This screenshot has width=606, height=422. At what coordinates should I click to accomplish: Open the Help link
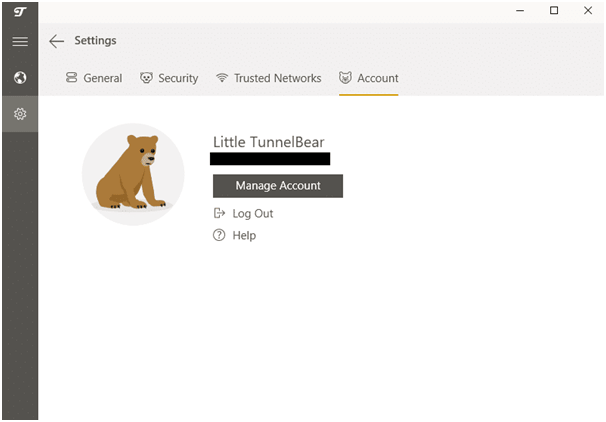[244, 235]
